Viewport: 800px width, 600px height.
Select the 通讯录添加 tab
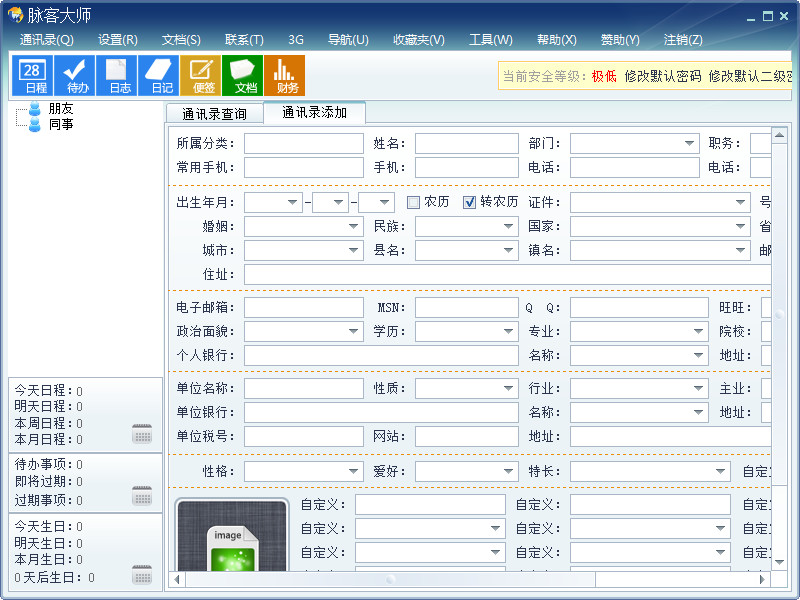pyautogui.click(x=314, y=112)
